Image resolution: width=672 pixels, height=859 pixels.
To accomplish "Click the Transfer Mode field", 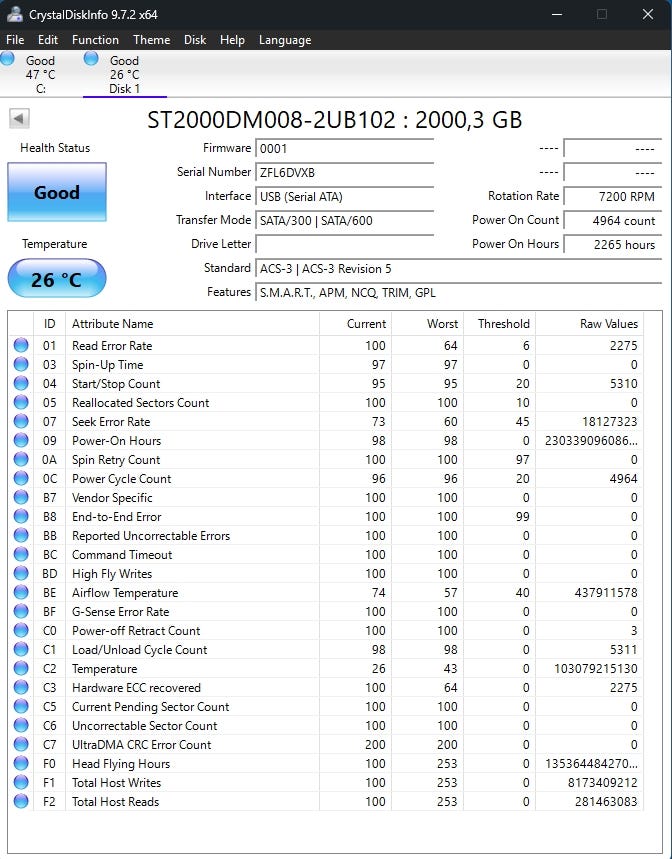I will (x=344, y=221).
